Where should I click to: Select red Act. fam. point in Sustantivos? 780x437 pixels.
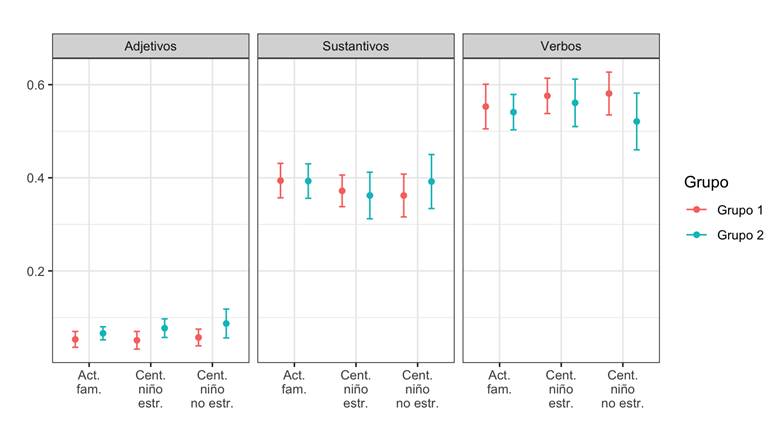point(281,181)
